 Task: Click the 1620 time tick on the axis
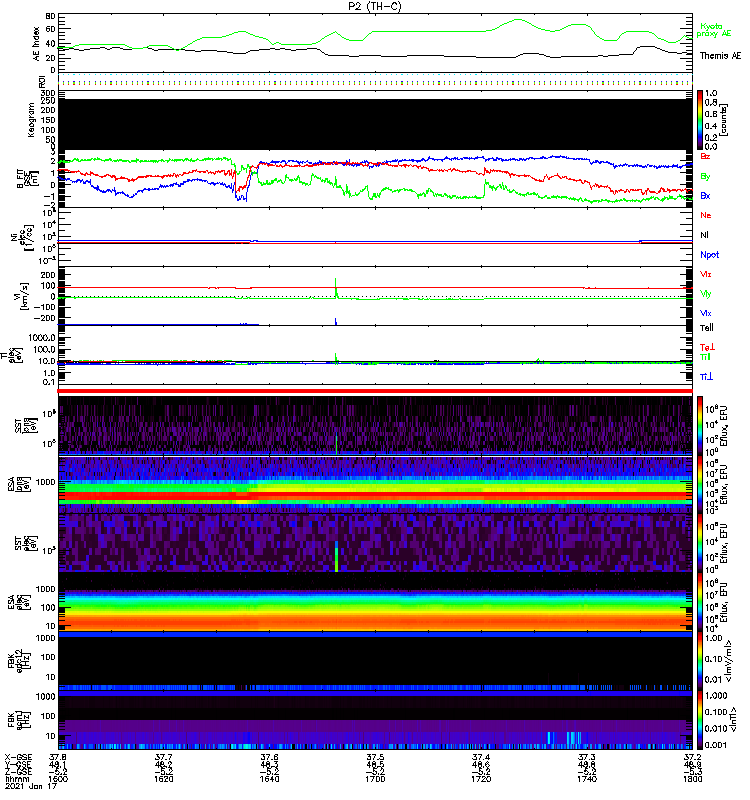click(x=164, y=785)
